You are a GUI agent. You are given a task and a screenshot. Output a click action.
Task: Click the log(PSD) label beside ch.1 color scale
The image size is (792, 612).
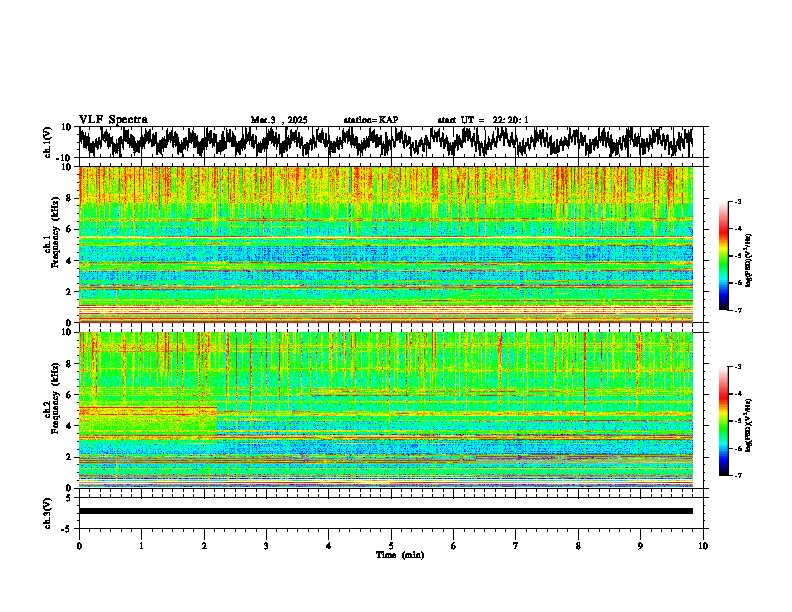pos(749,260)
